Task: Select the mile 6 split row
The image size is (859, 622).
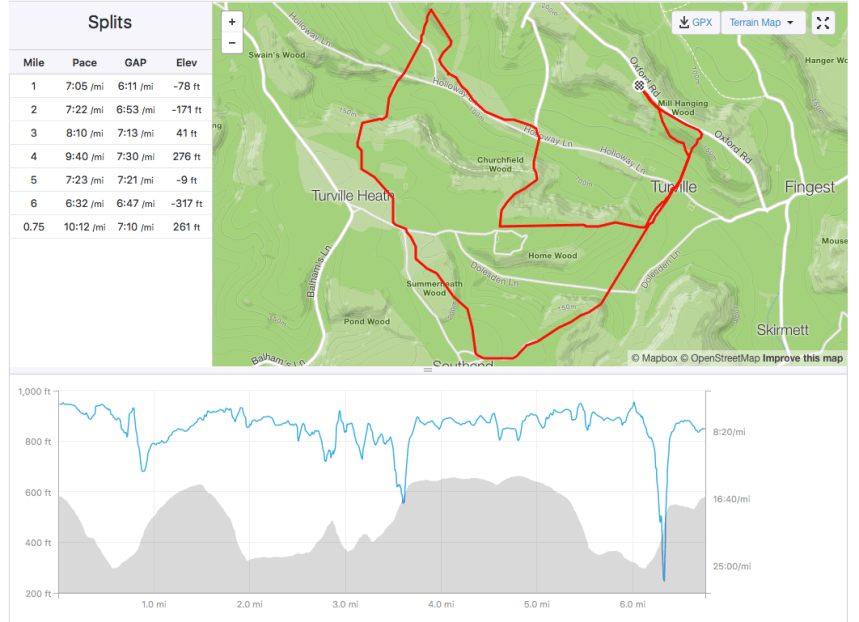Action: pos(110,203)
